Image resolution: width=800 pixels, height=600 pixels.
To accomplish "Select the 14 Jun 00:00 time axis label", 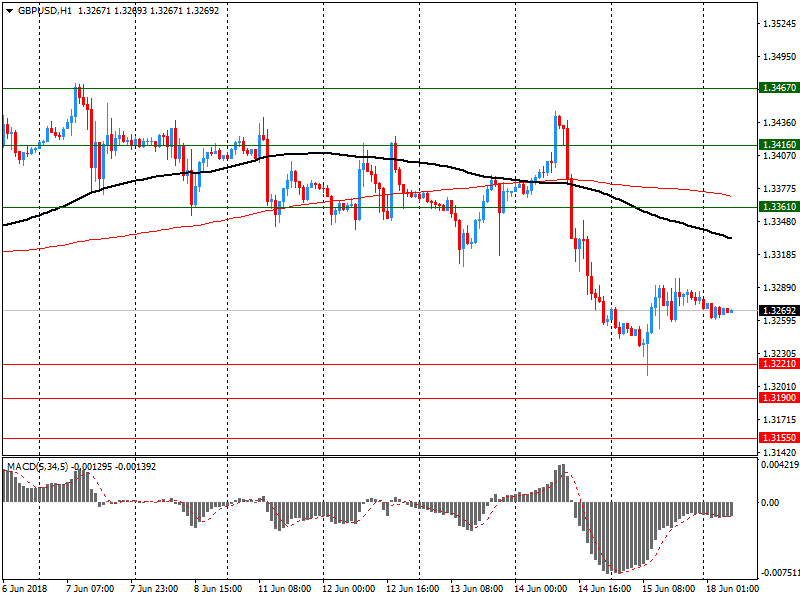I will [x=540, y=589].
